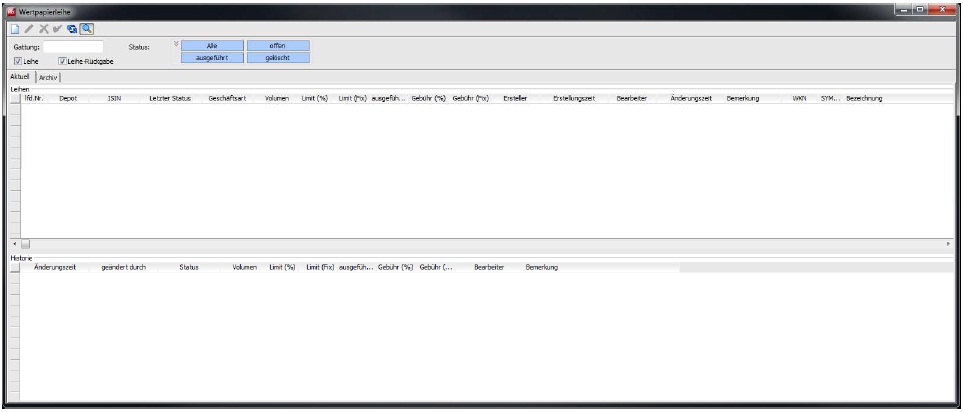The width and height of the screenshot is (963, 412).
Task: Focus the Gattung input field
Action: click(73, 47)
